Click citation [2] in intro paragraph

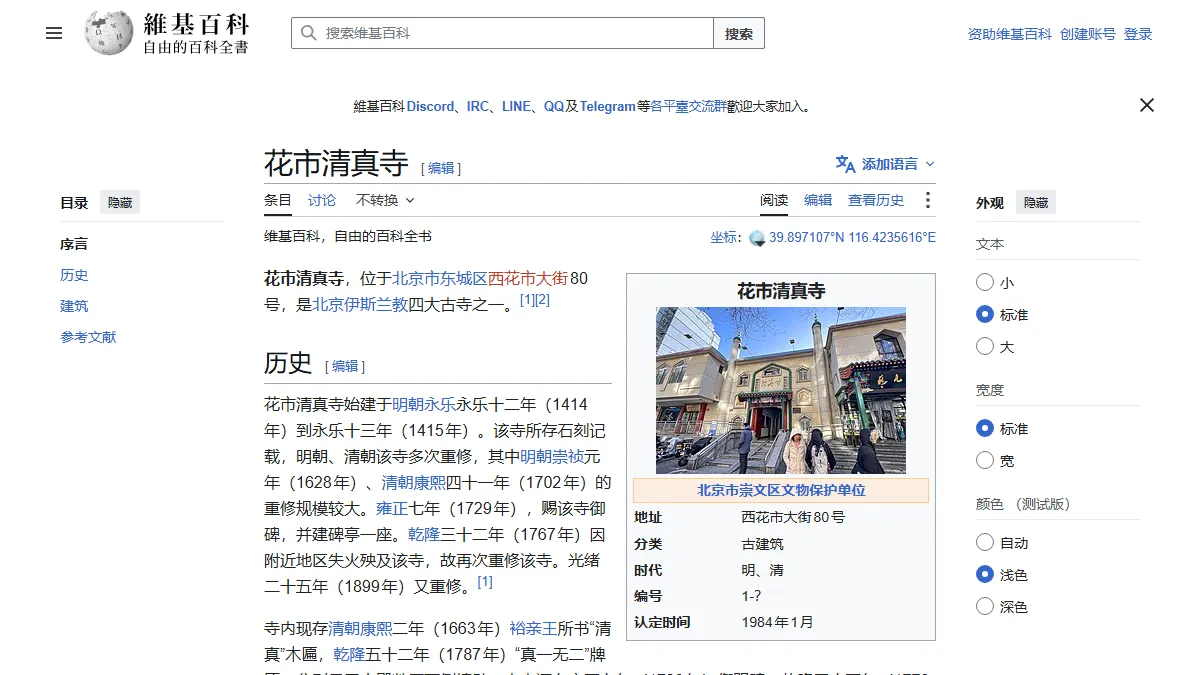(543, 300)
